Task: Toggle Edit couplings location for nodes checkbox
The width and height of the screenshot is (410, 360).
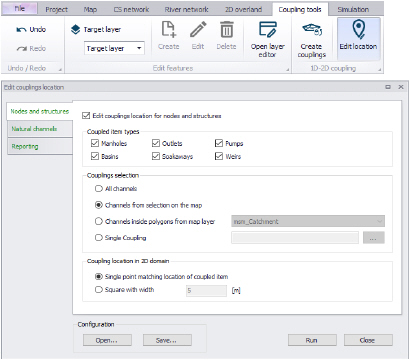Action: 86,116
